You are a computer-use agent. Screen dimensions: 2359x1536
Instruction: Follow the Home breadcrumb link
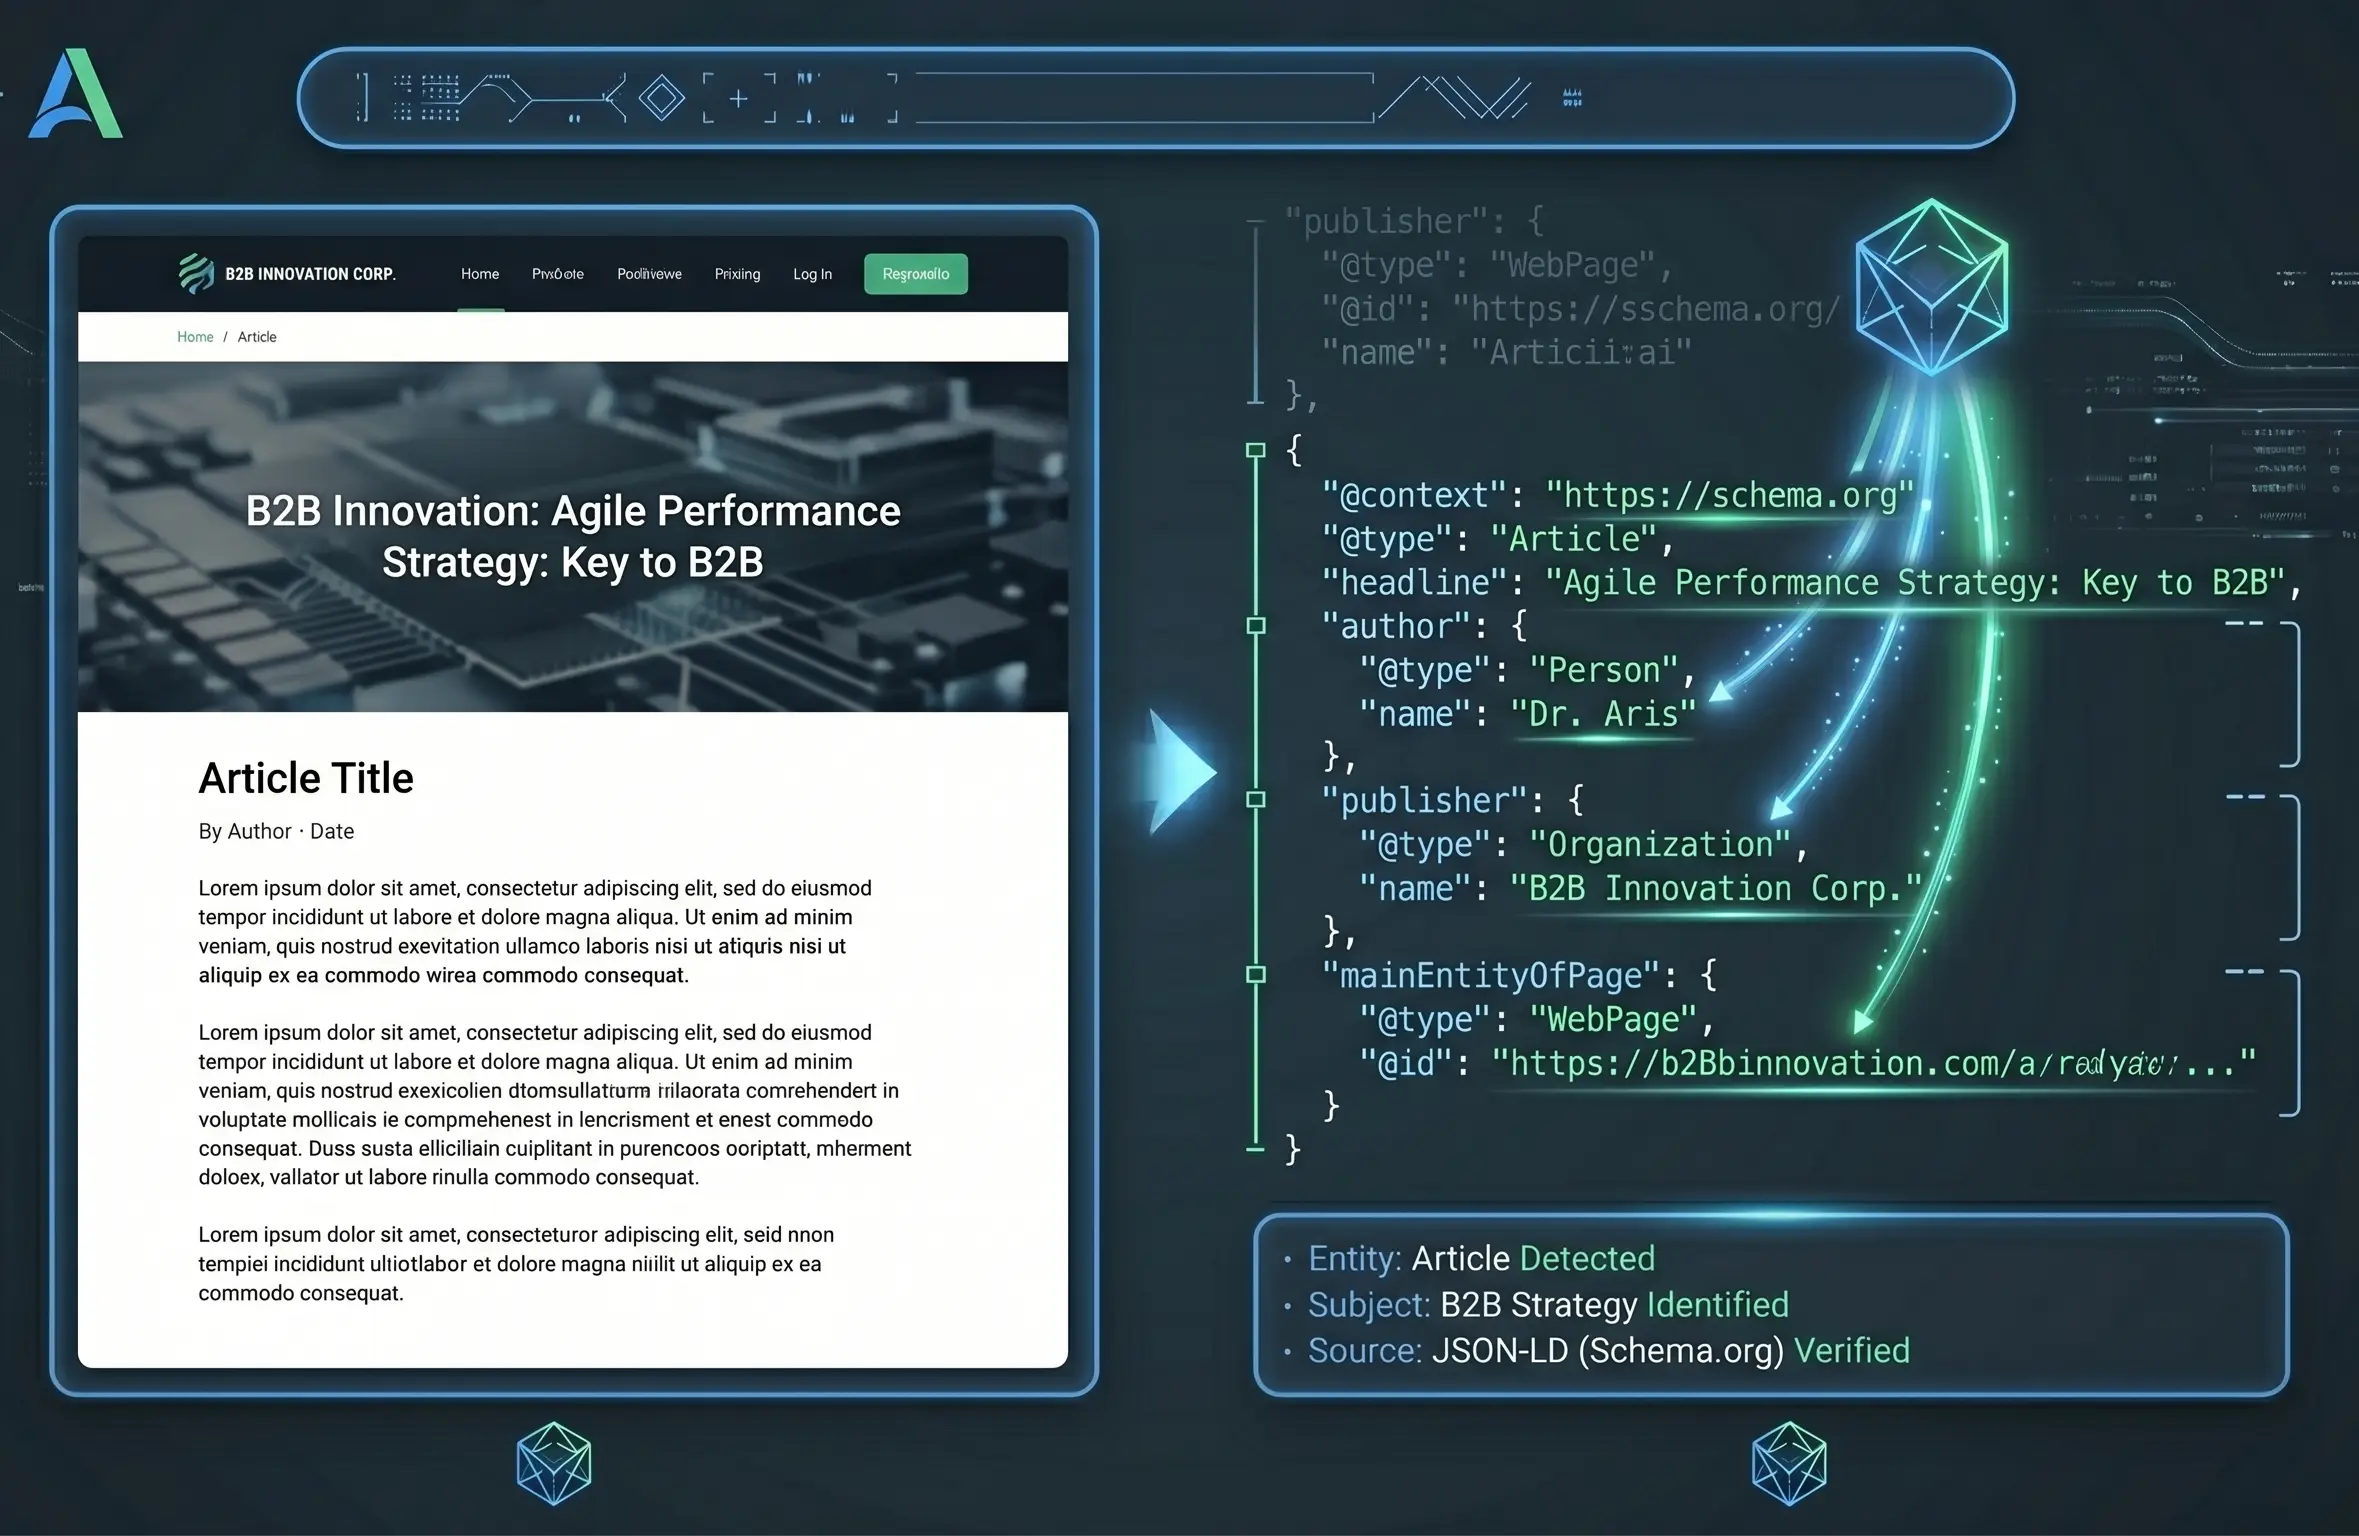[x=195, y=337]
